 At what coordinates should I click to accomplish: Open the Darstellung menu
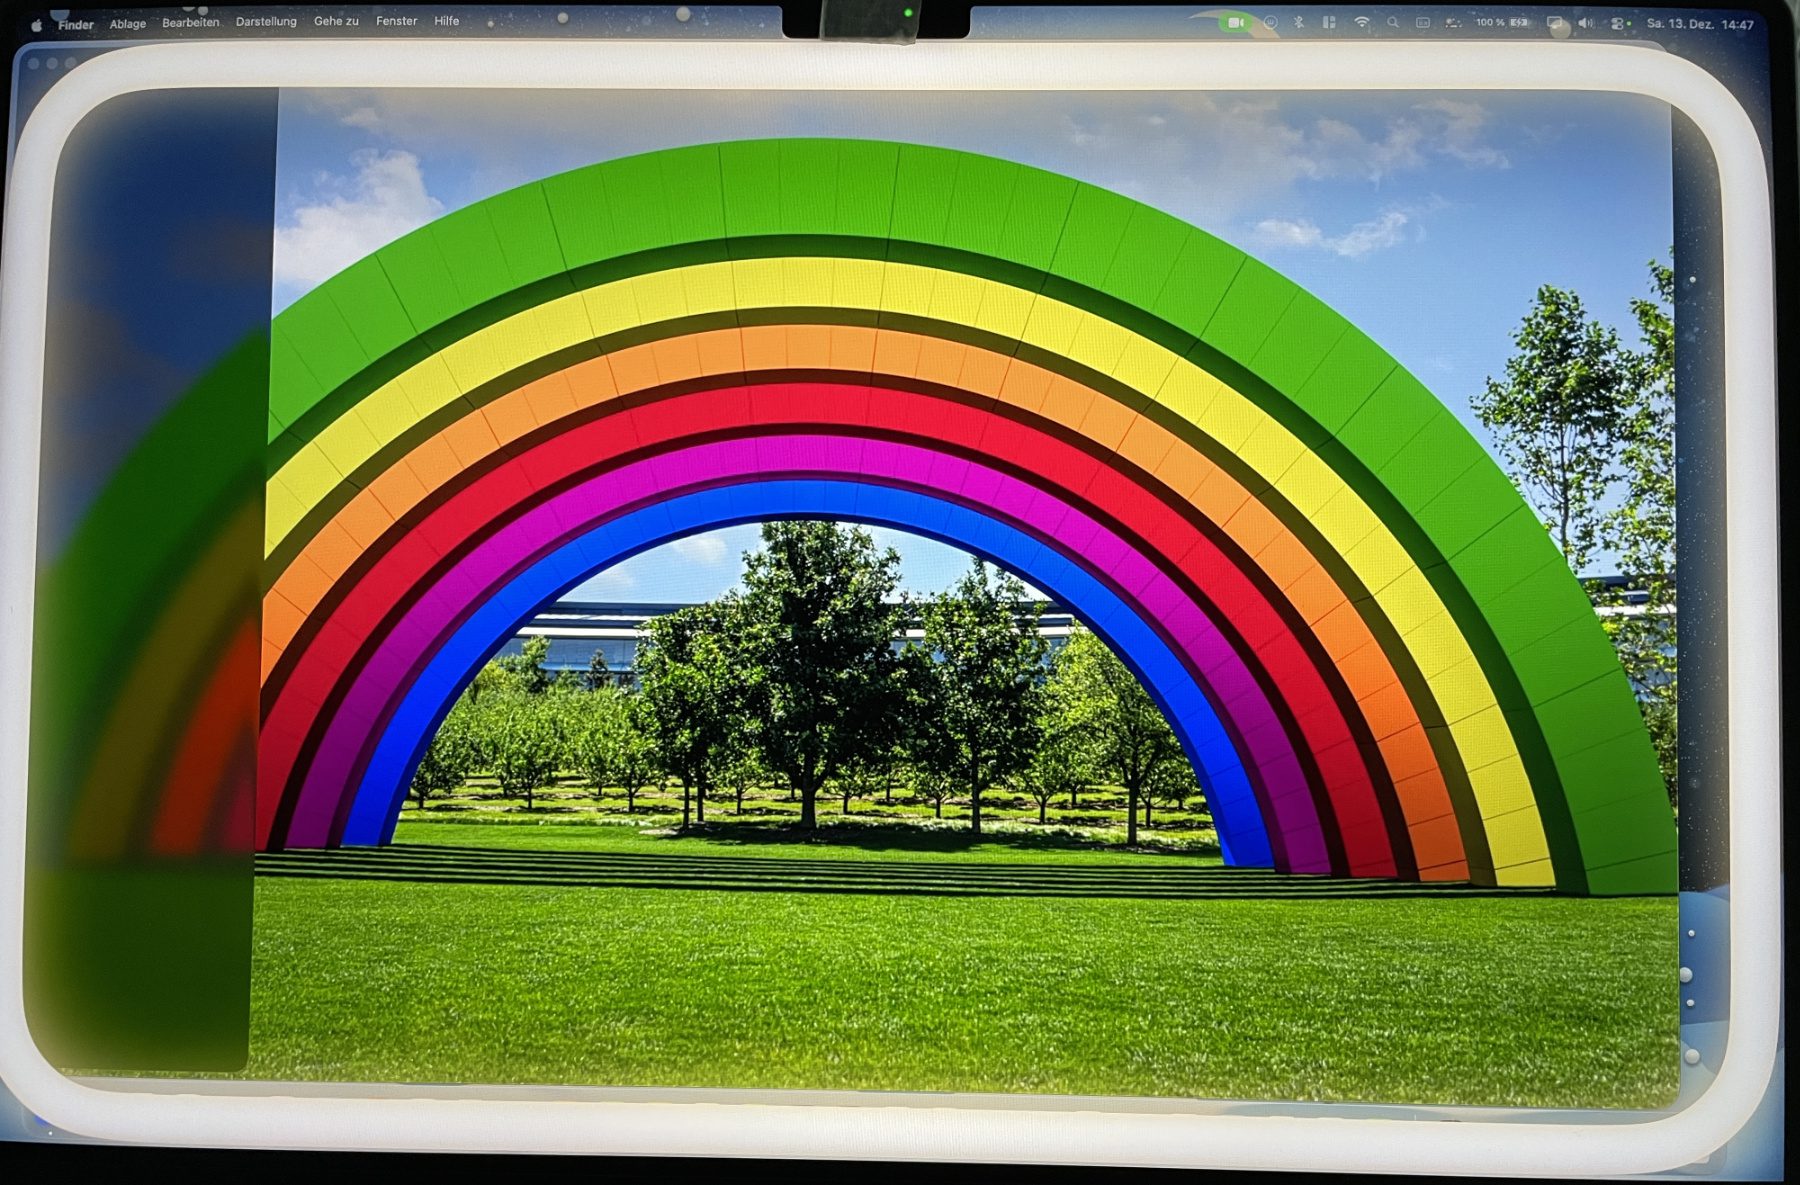pos(266,22)
